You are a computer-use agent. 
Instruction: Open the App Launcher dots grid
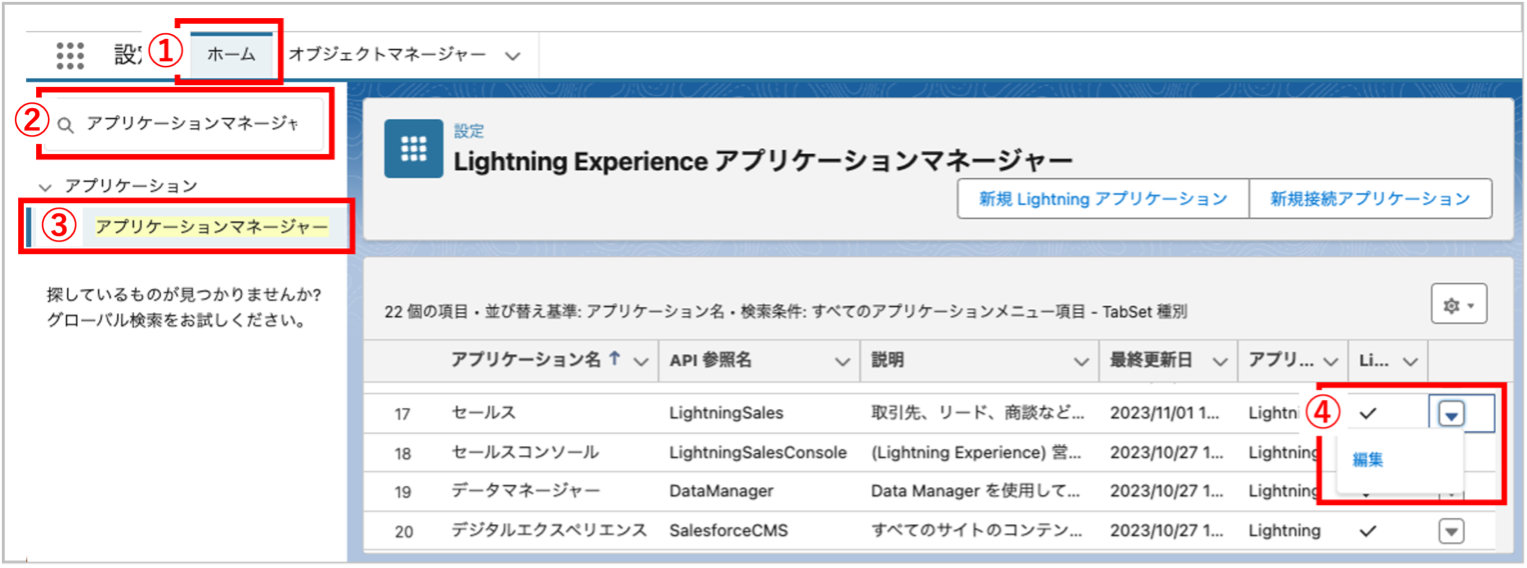click(x=70, y=54)
